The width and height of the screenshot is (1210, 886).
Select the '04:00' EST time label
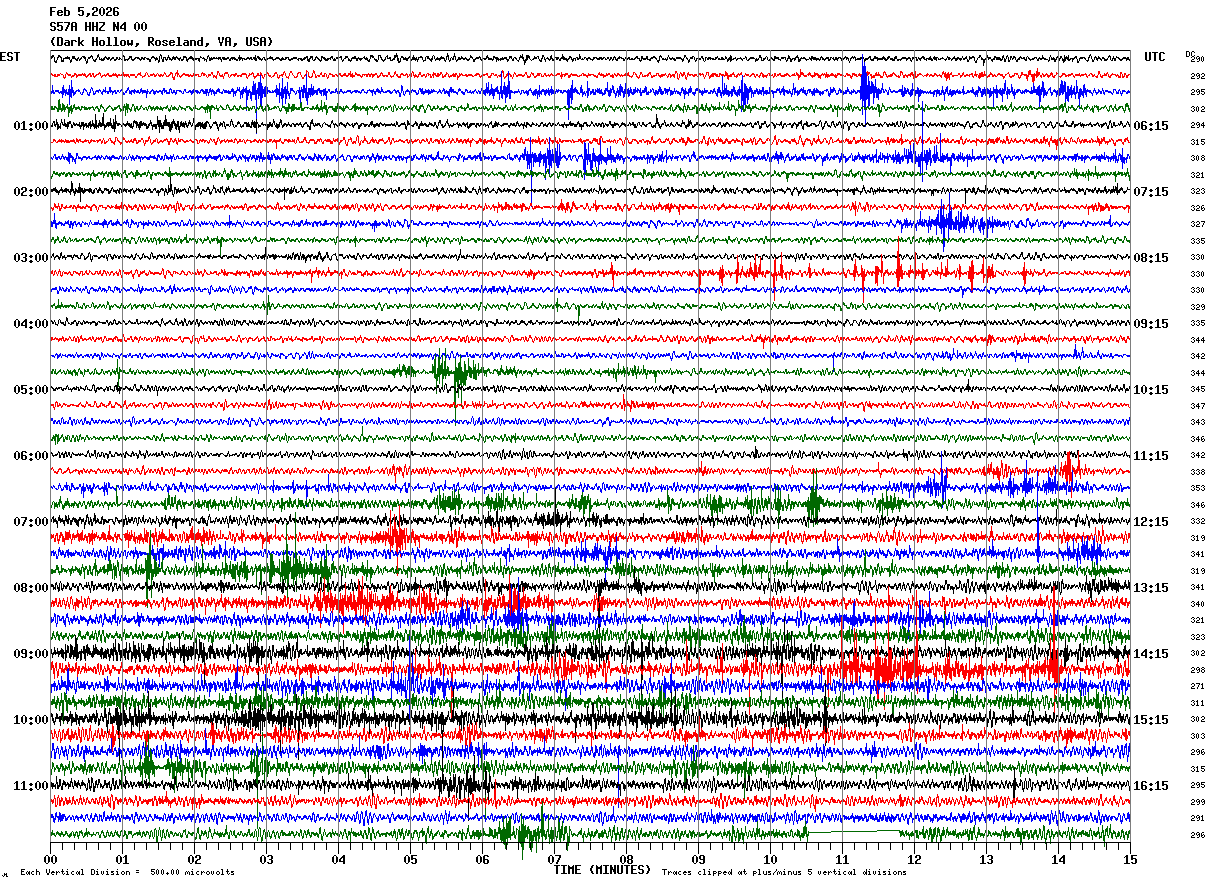click(31, 324)
